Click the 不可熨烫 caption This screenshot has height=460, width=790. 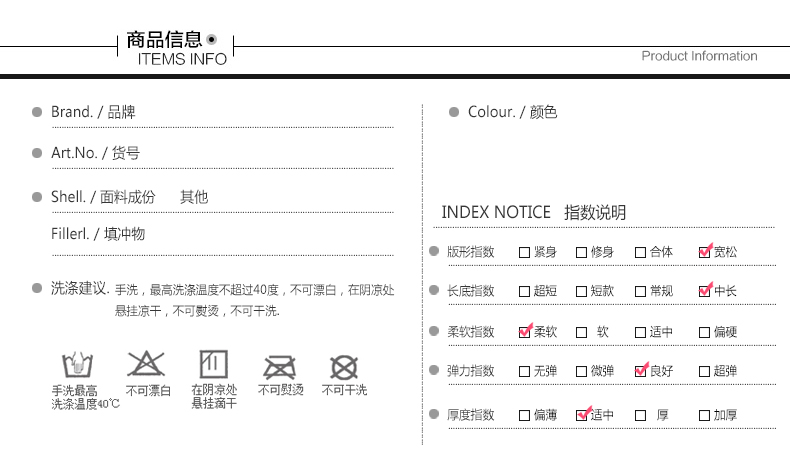pos(281,390)
